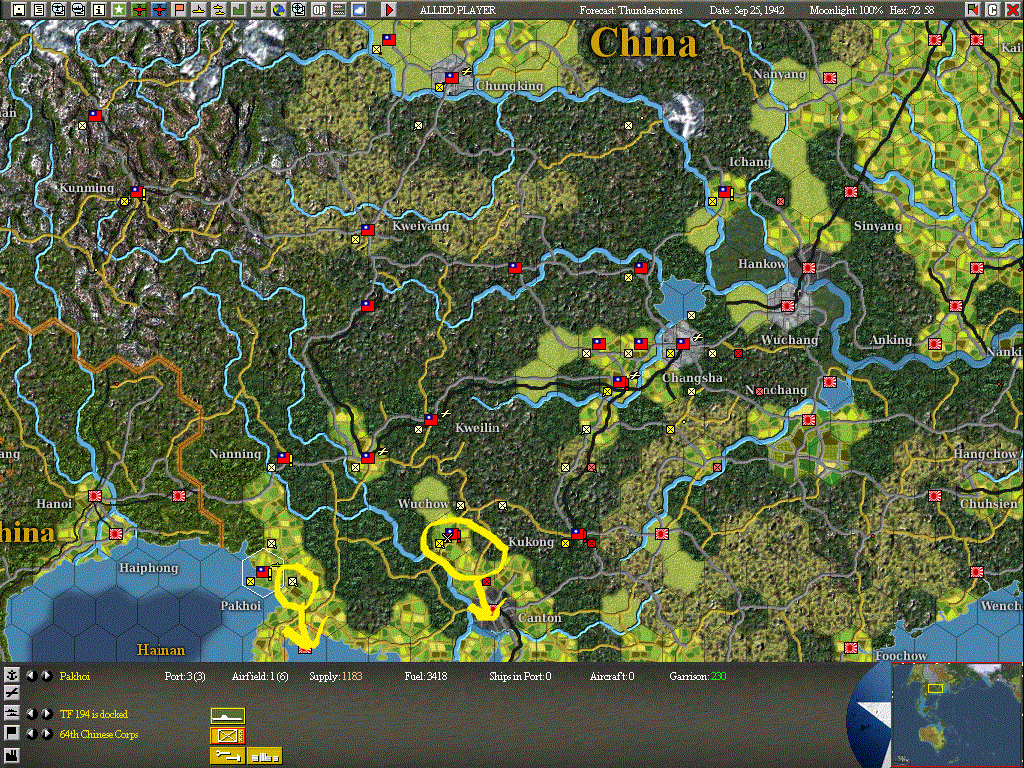Select the Chinese unit at Kukong
Image resolution: width=1024 pixels, height=768 pixels.
tap(578, 534)
